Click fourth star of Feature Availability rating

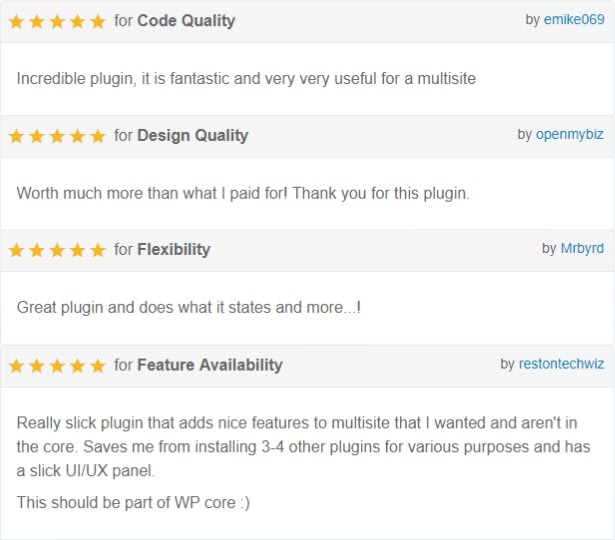78,365
